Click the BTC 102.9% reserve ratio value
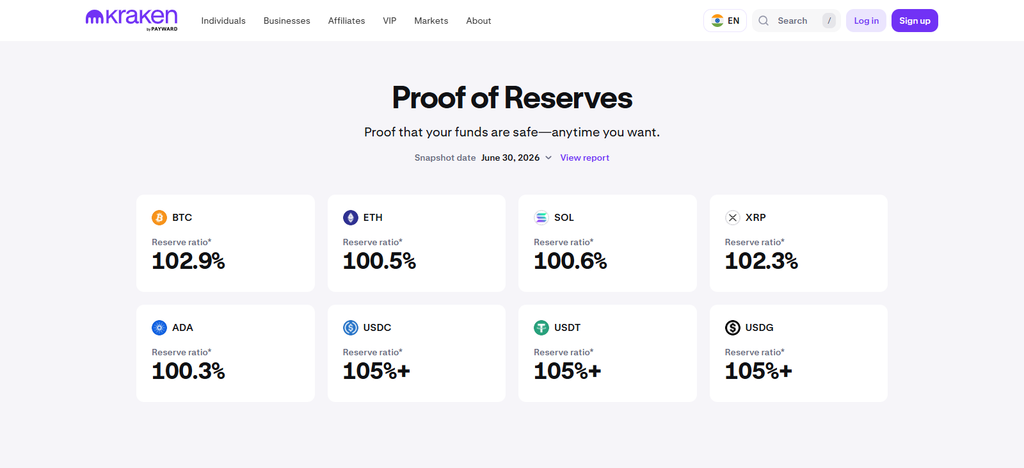1024x468 pixels. (188, 262)
